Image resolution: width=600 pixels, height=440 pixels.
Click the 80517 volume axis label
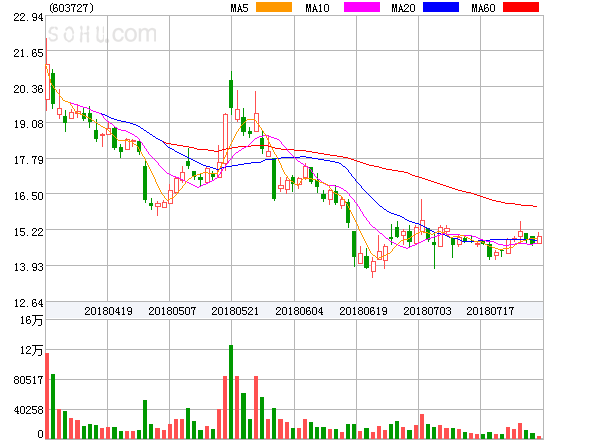pyautogui.click(x=28, y=380)
